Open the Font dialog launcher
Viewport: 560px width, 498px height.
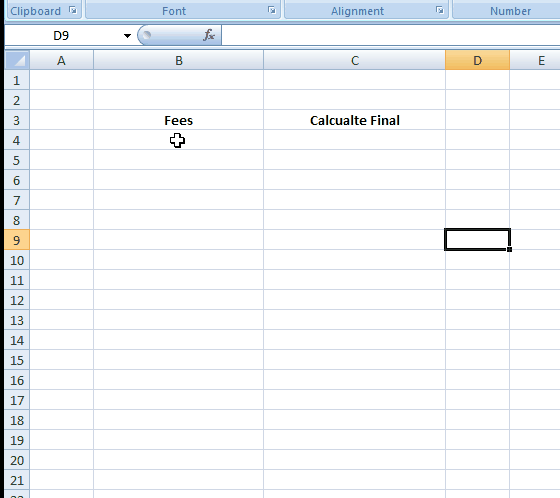(x=272, y=10)
